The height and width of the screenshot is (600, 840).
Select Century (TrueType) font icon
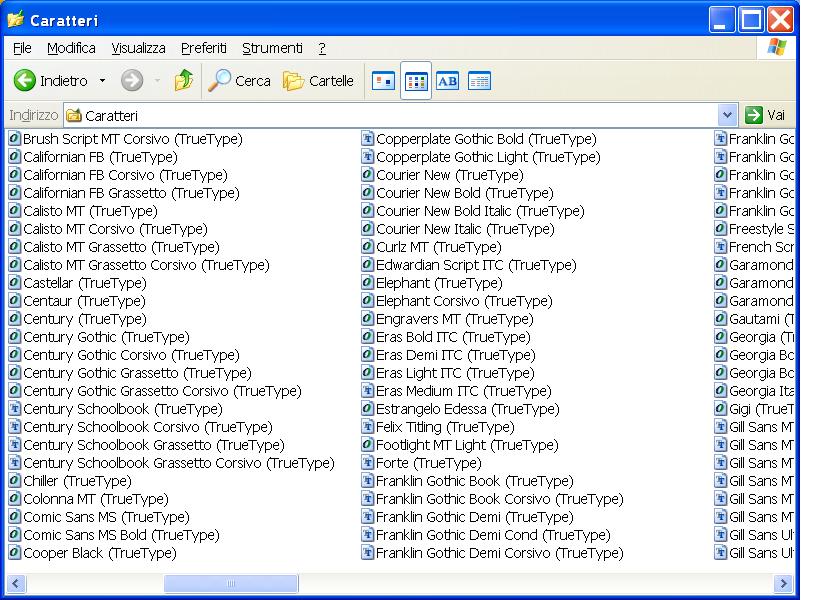(x=14, y=319)
